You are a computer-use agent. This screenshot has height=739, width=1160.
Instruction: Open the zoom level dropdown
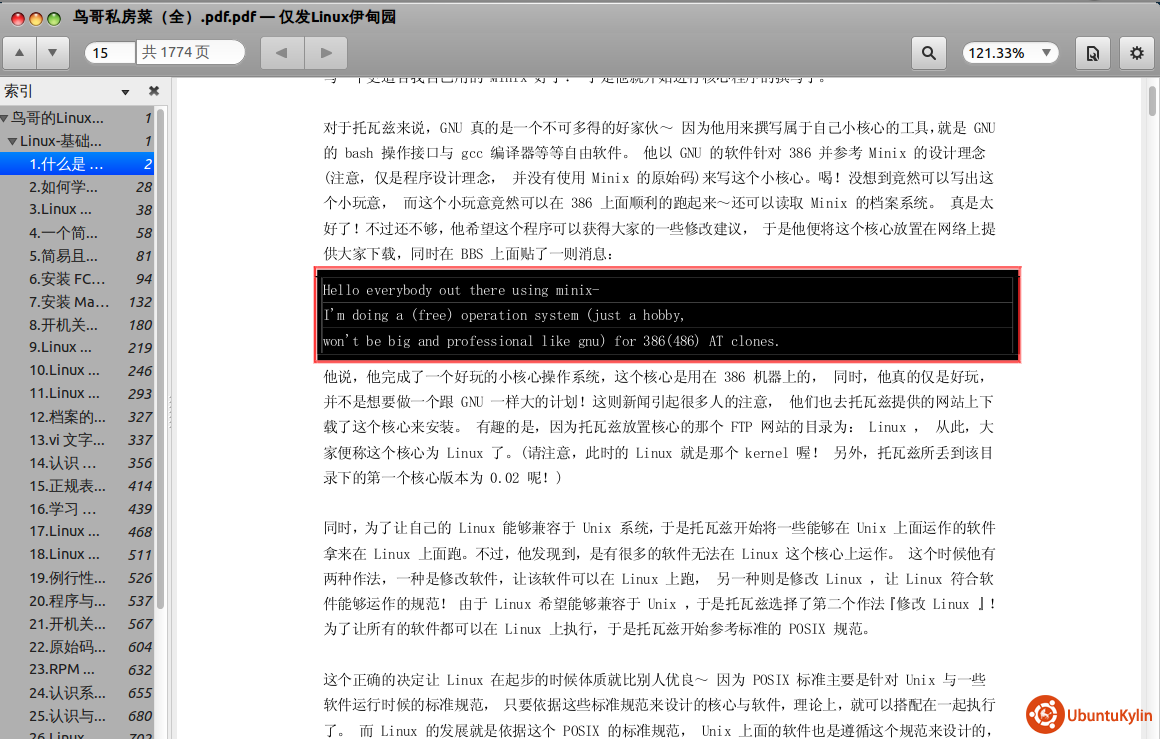(x=1010, y=53)
